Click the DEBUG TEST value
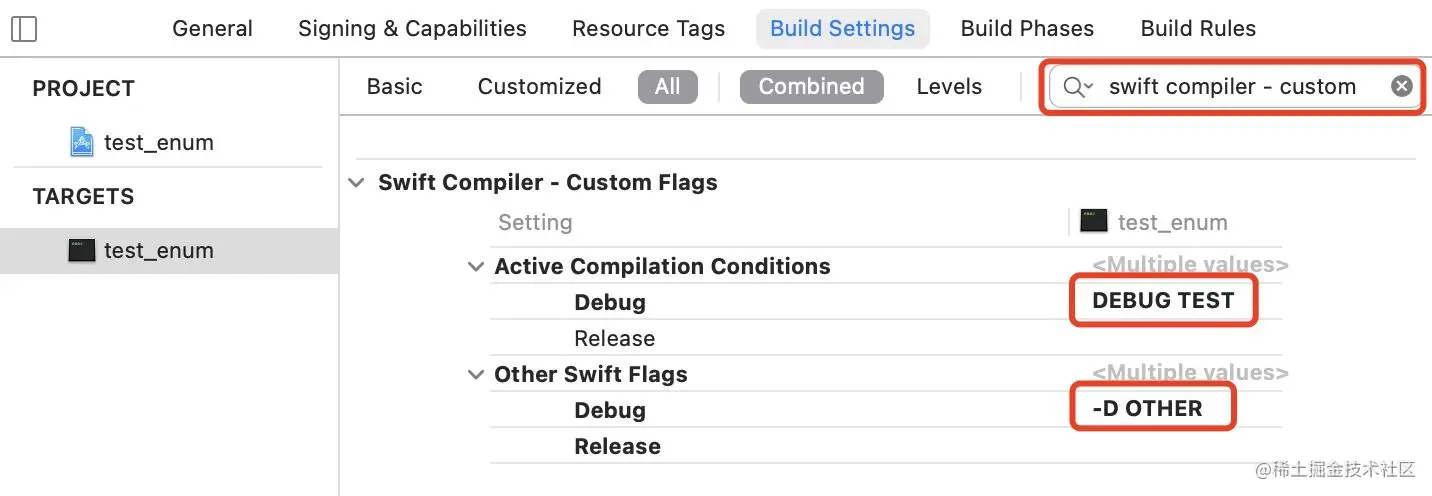Viewport: 1432px width, 496px height. (x=1163, y=301)
